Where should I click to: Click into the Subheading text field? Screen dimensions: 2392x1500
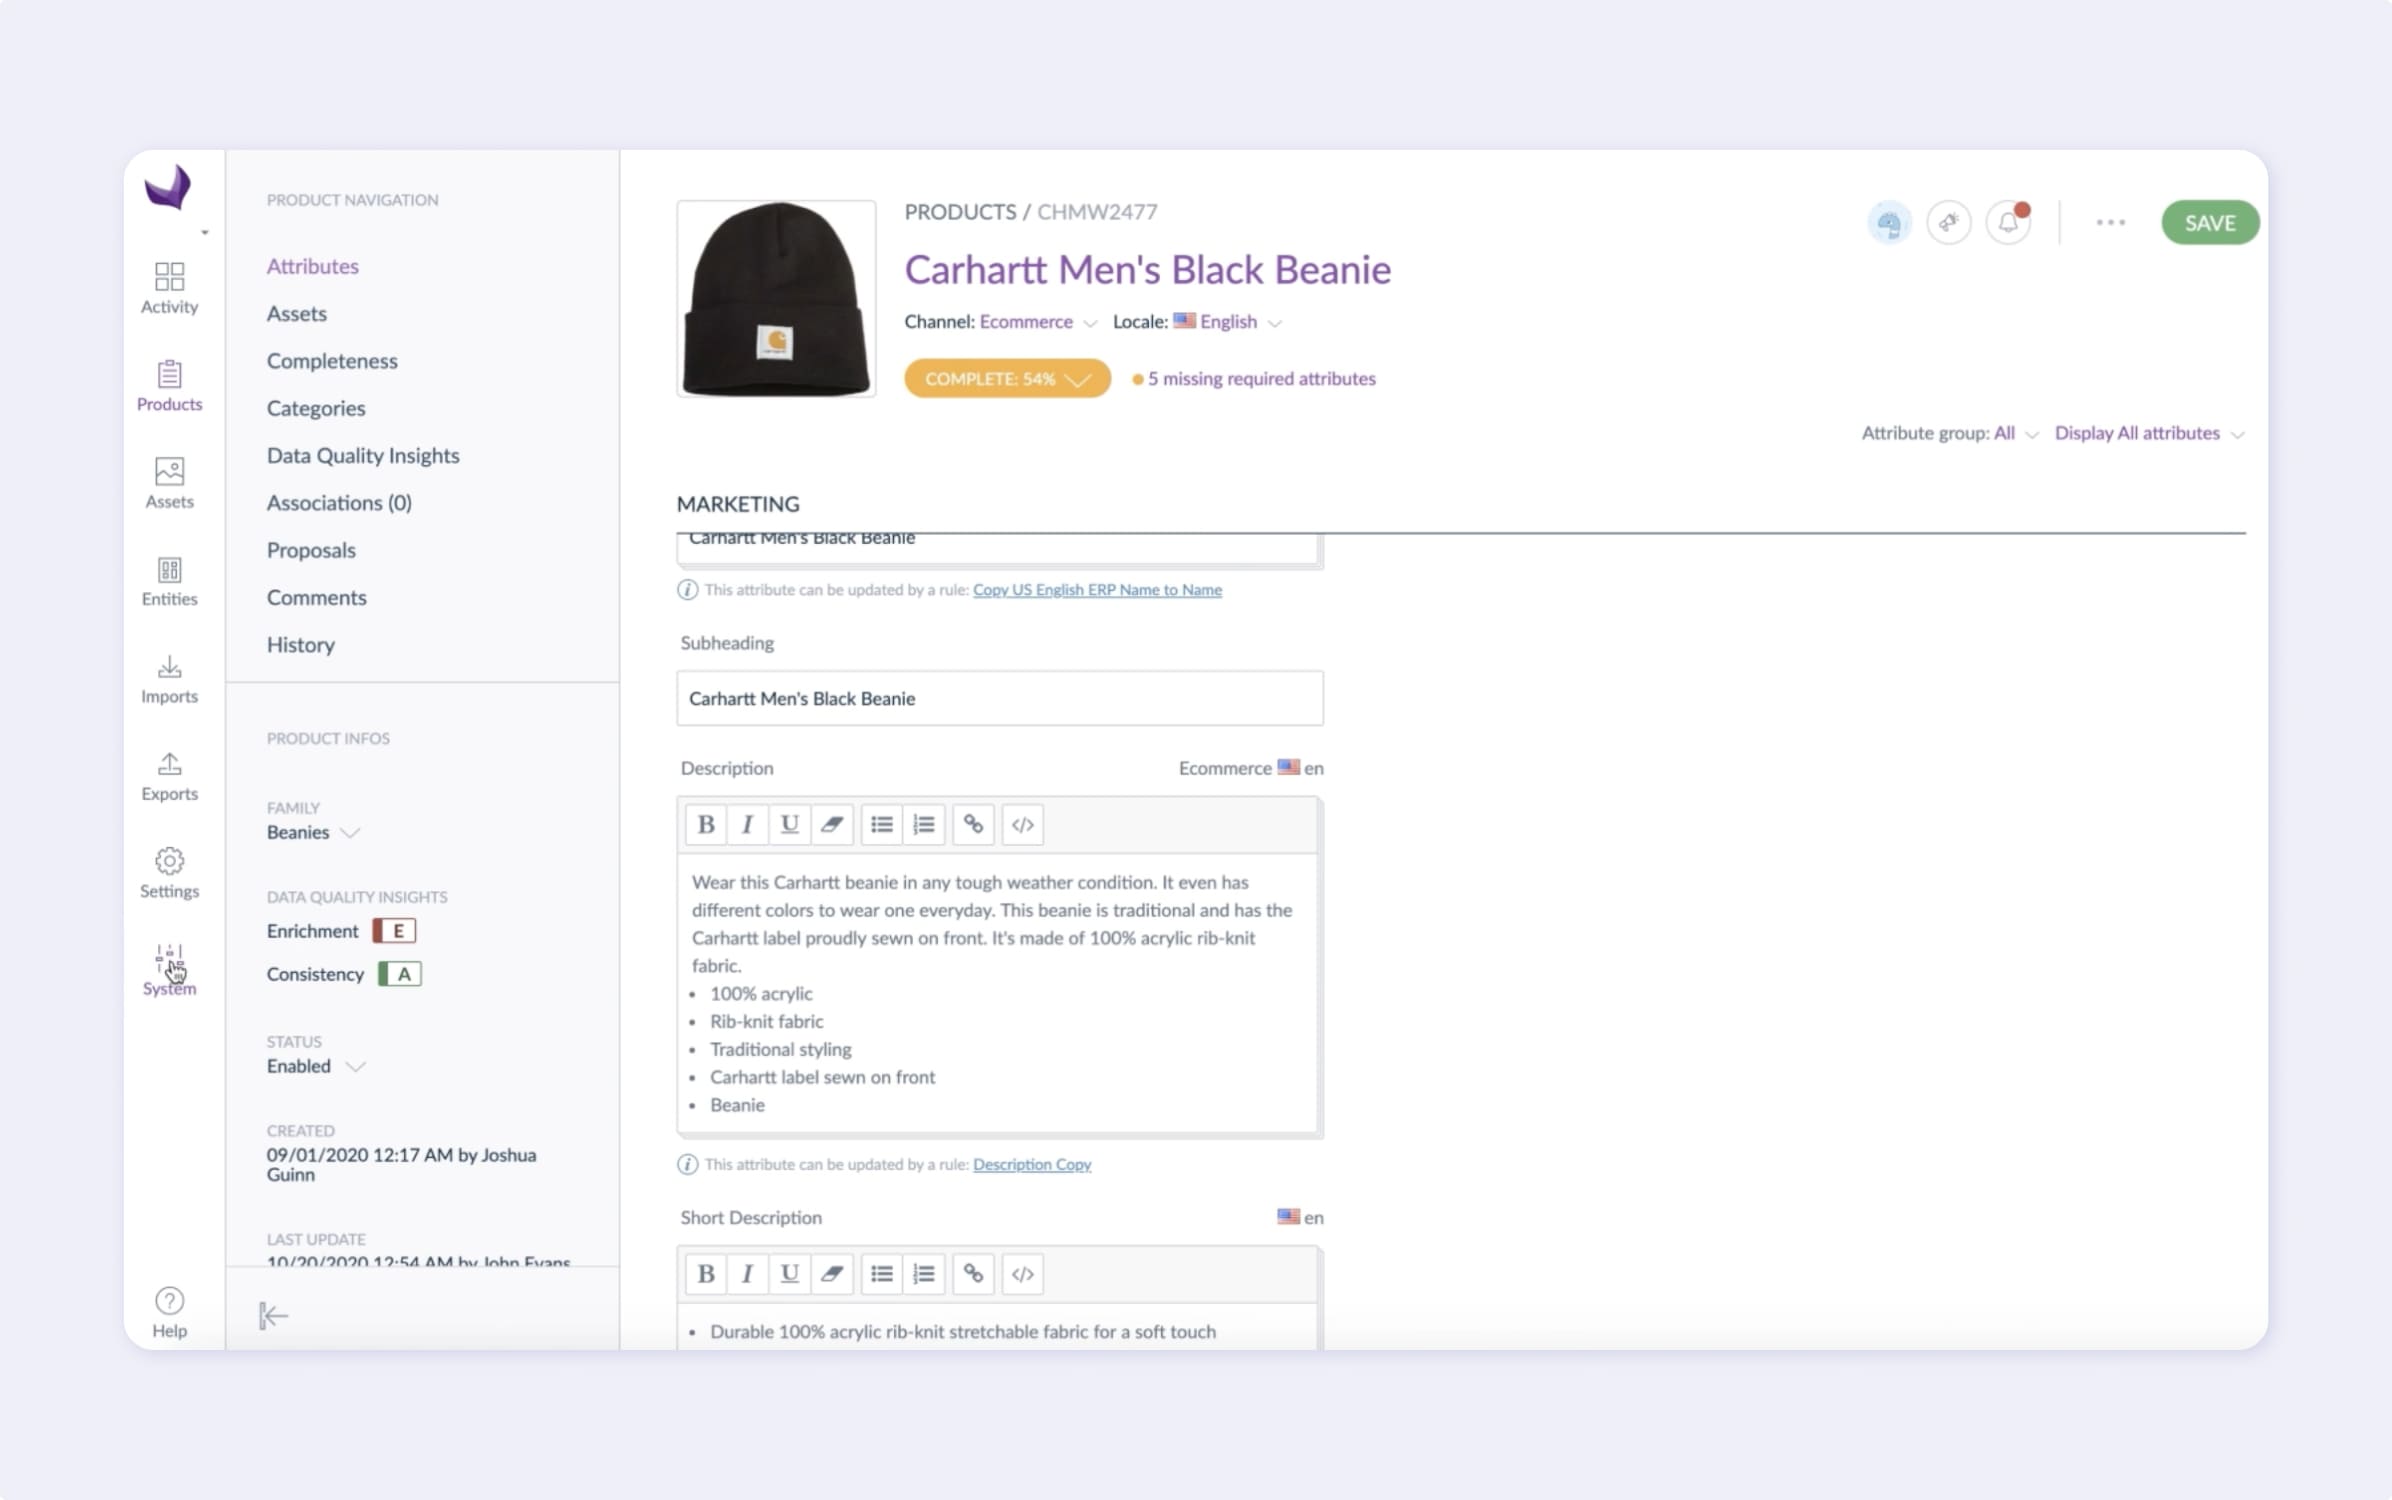(999, 698)
